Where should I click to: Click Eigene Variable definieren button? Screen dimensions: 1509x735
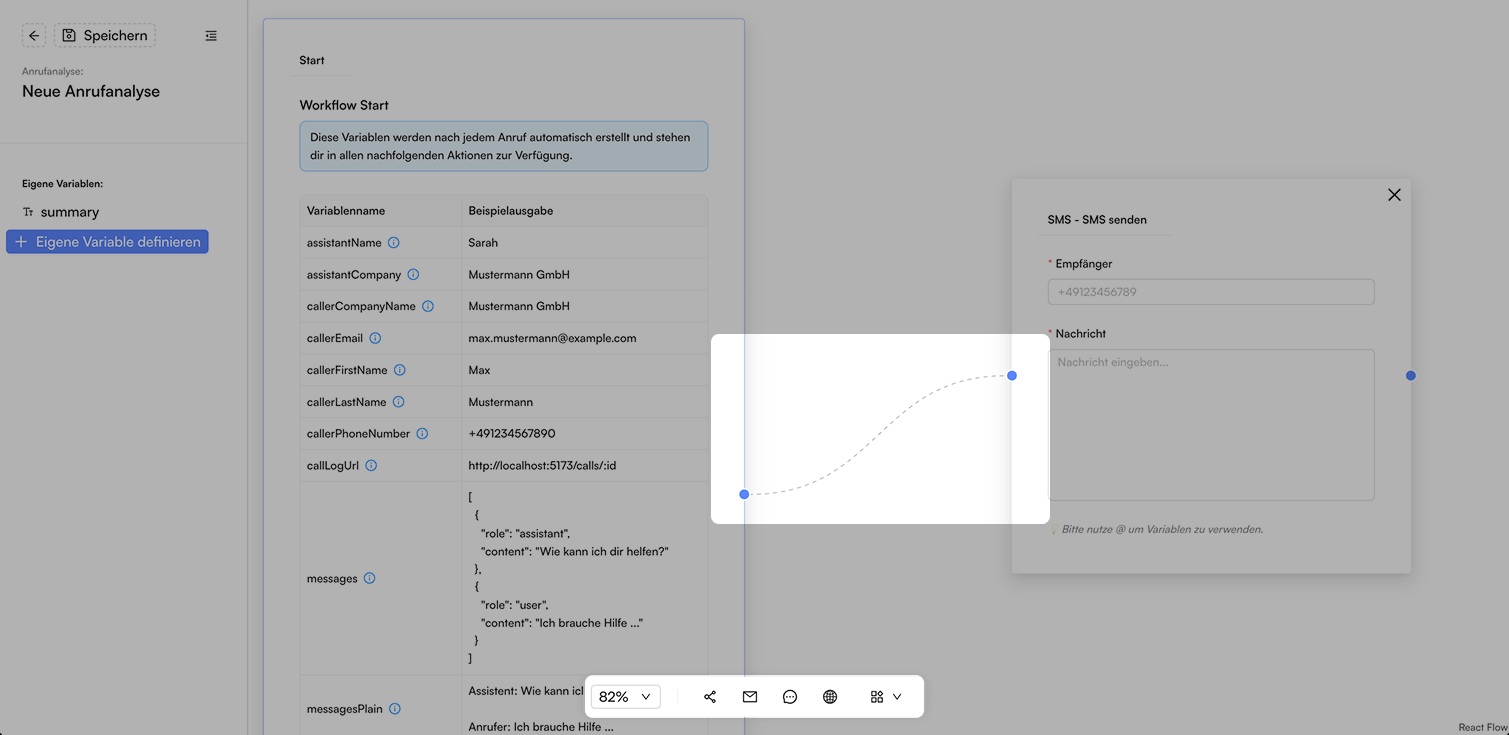coord(107,242)
